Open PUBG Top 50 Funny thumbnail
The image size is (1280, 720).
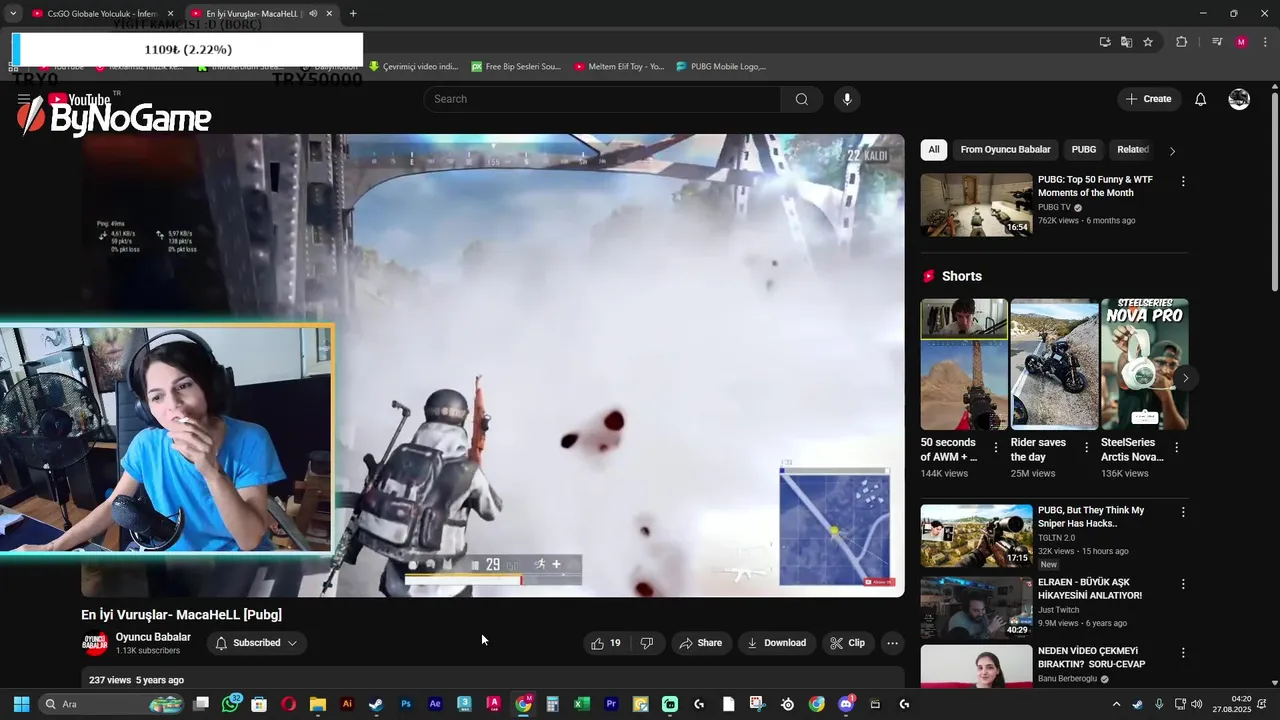click(x=976, y=205)
